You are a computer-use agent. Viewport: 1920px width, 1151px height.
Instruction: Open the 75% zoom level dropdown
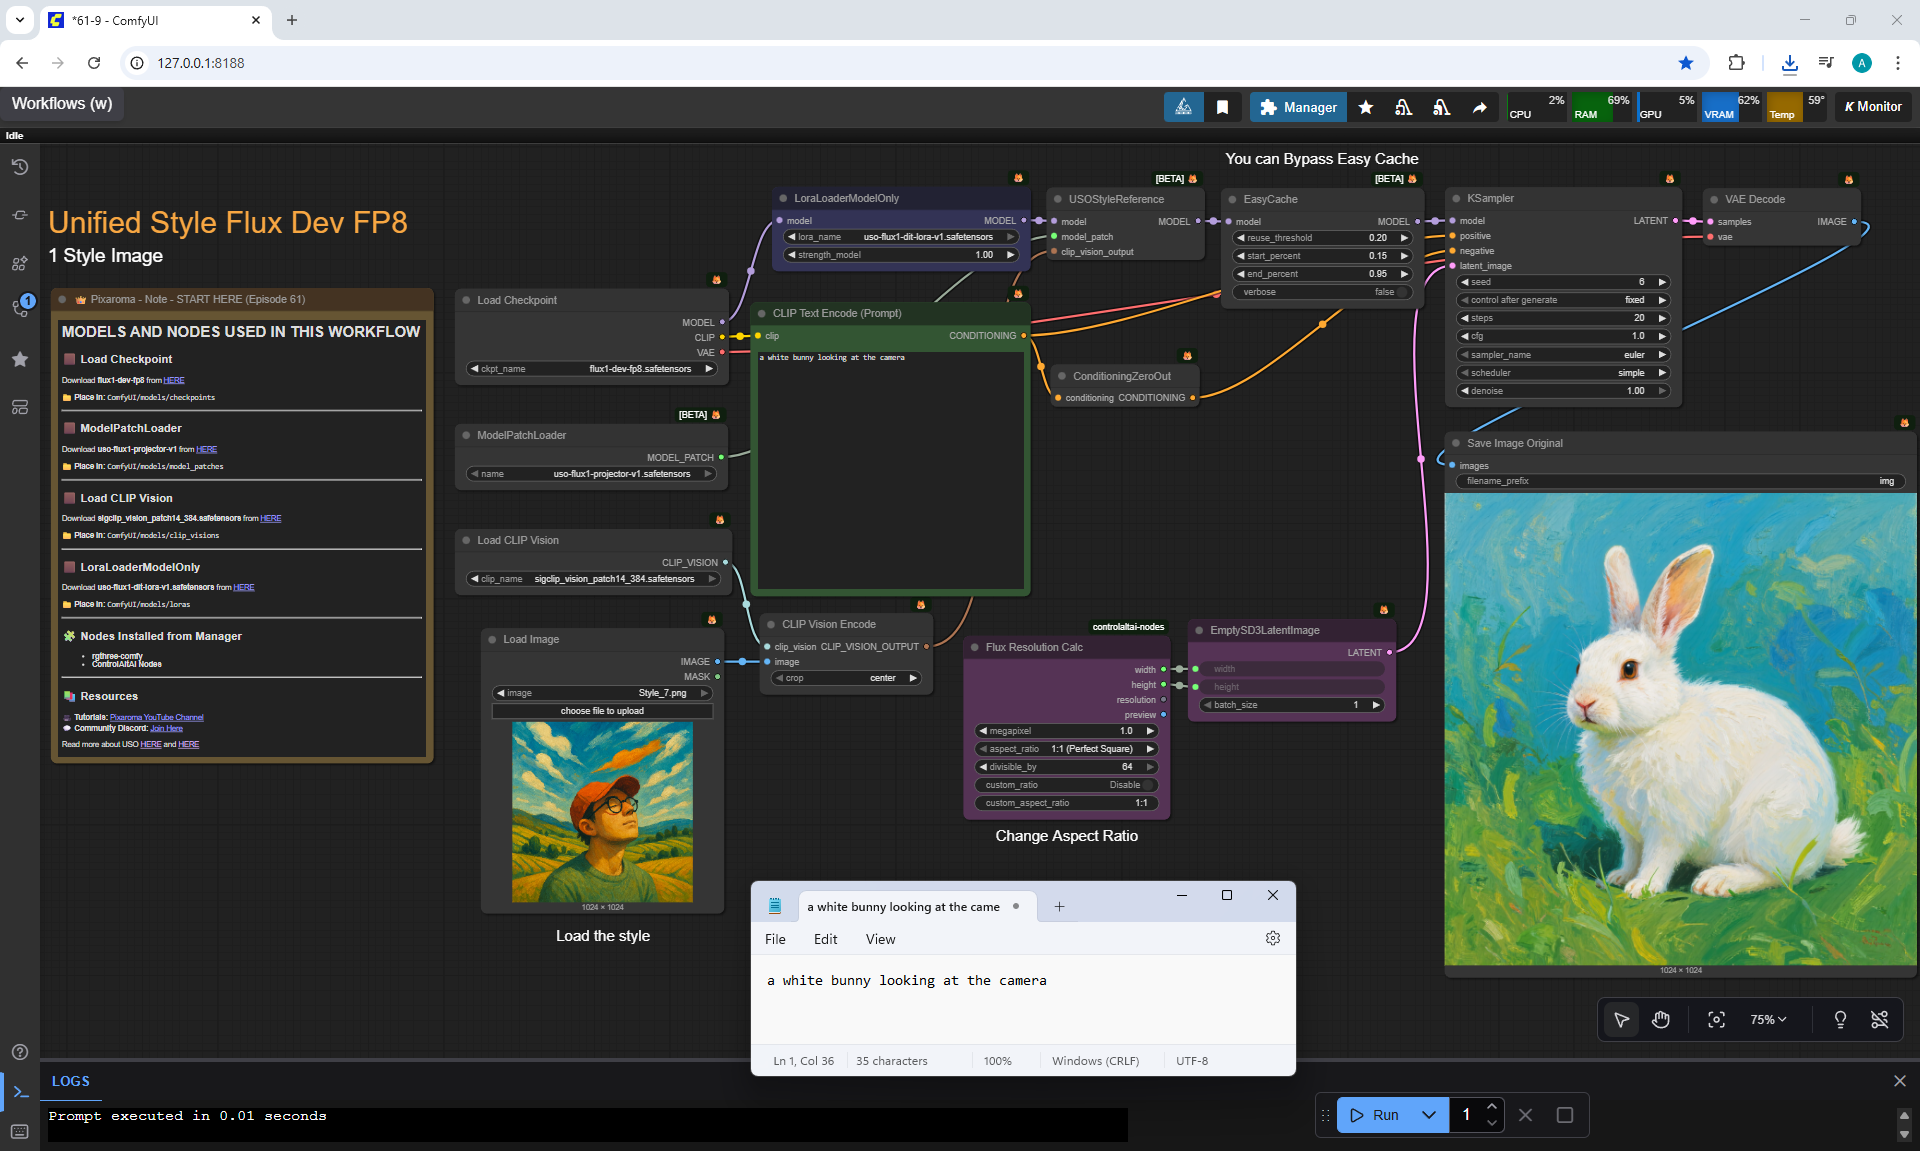(x=1767, y=1019)
